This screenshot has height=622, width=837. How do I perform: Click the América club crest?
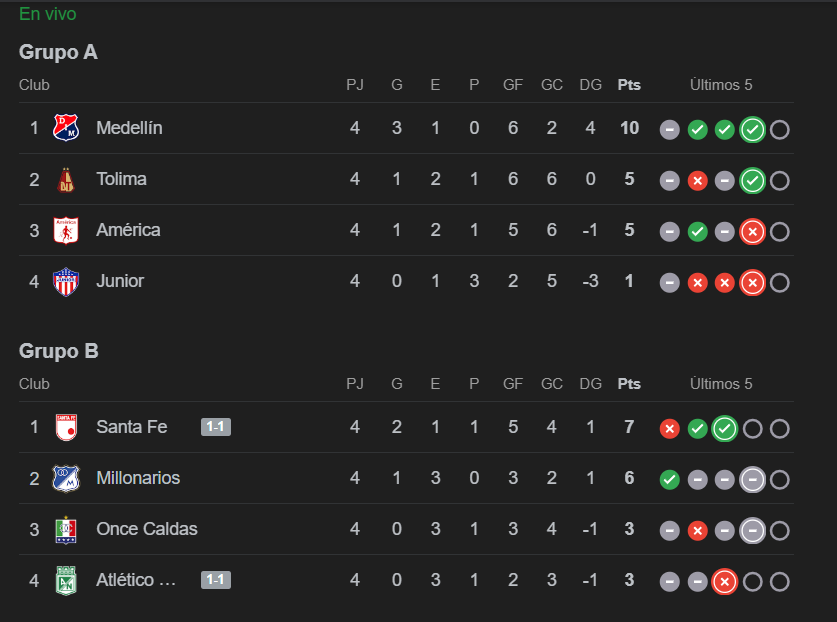(x=66, y=230)
